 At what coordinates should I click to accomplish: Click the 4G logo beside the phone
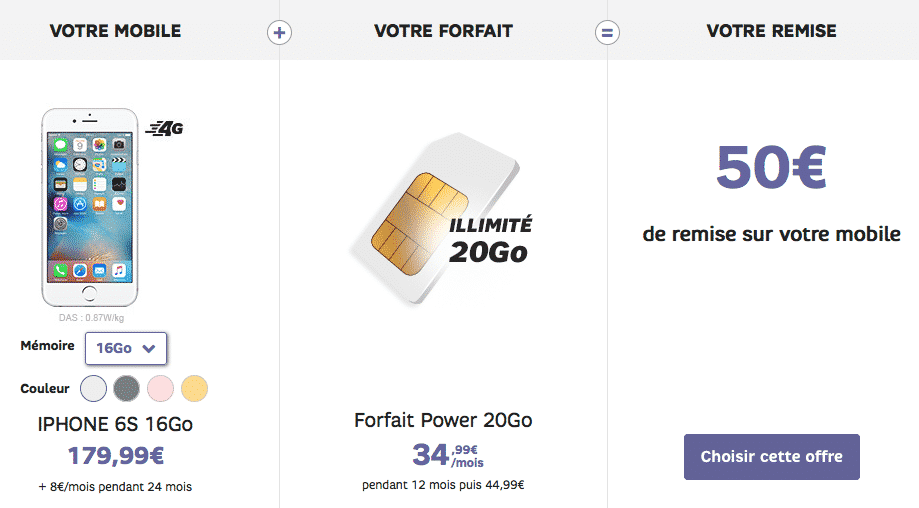point(164,128)
